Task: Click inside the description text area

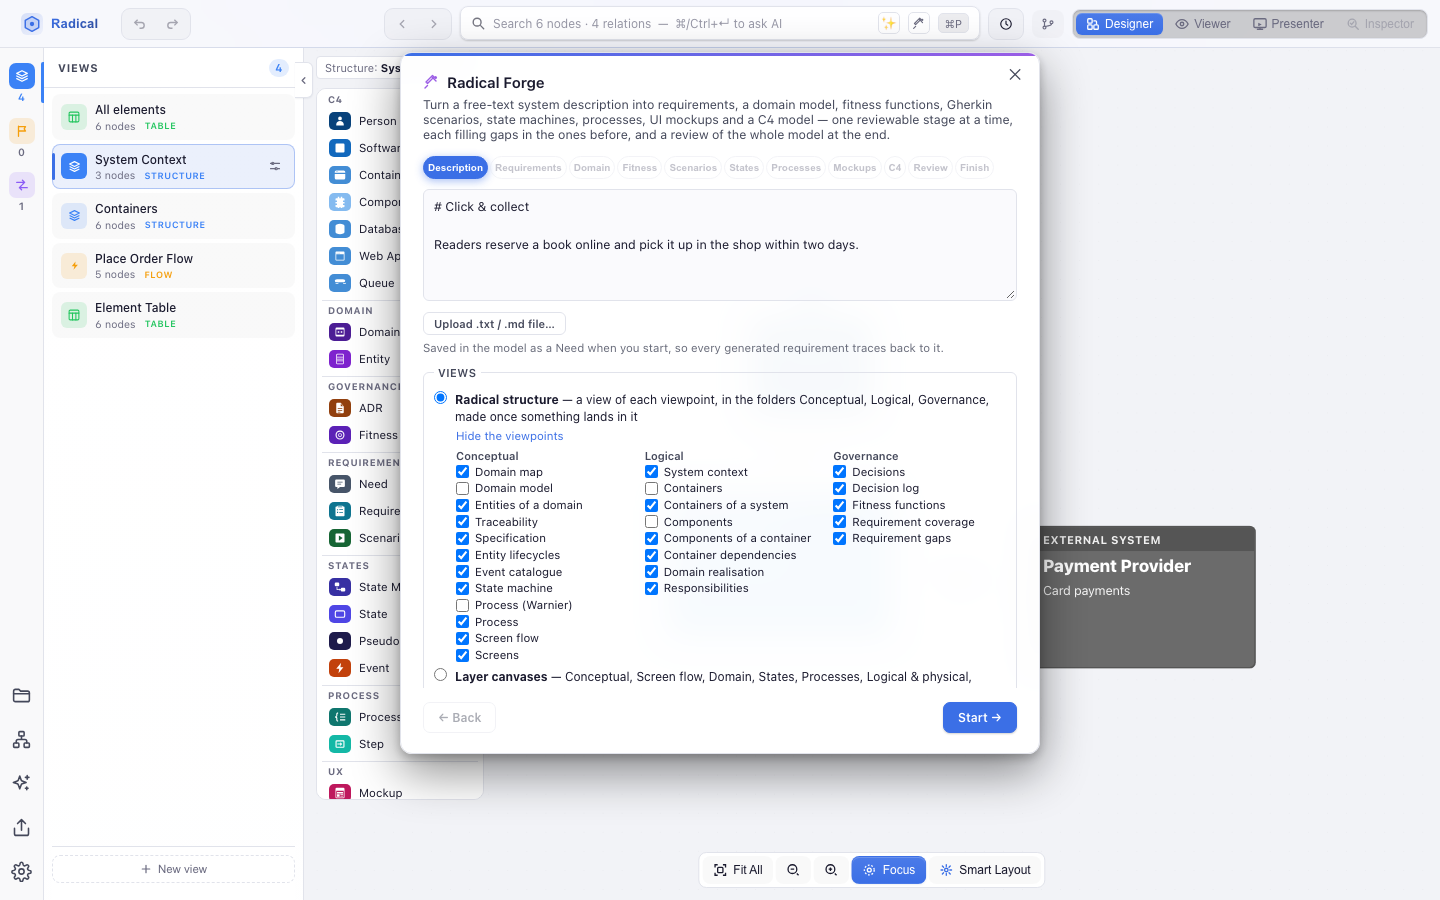Action: [x=720, y=245]
